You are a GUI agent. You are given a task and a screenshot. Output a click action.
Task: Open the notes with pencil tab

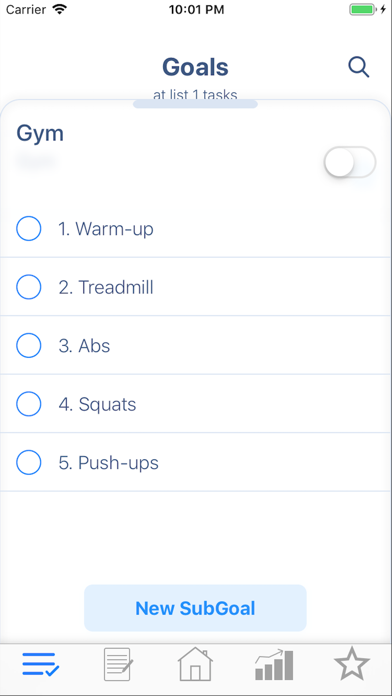(x=118, y=664)
